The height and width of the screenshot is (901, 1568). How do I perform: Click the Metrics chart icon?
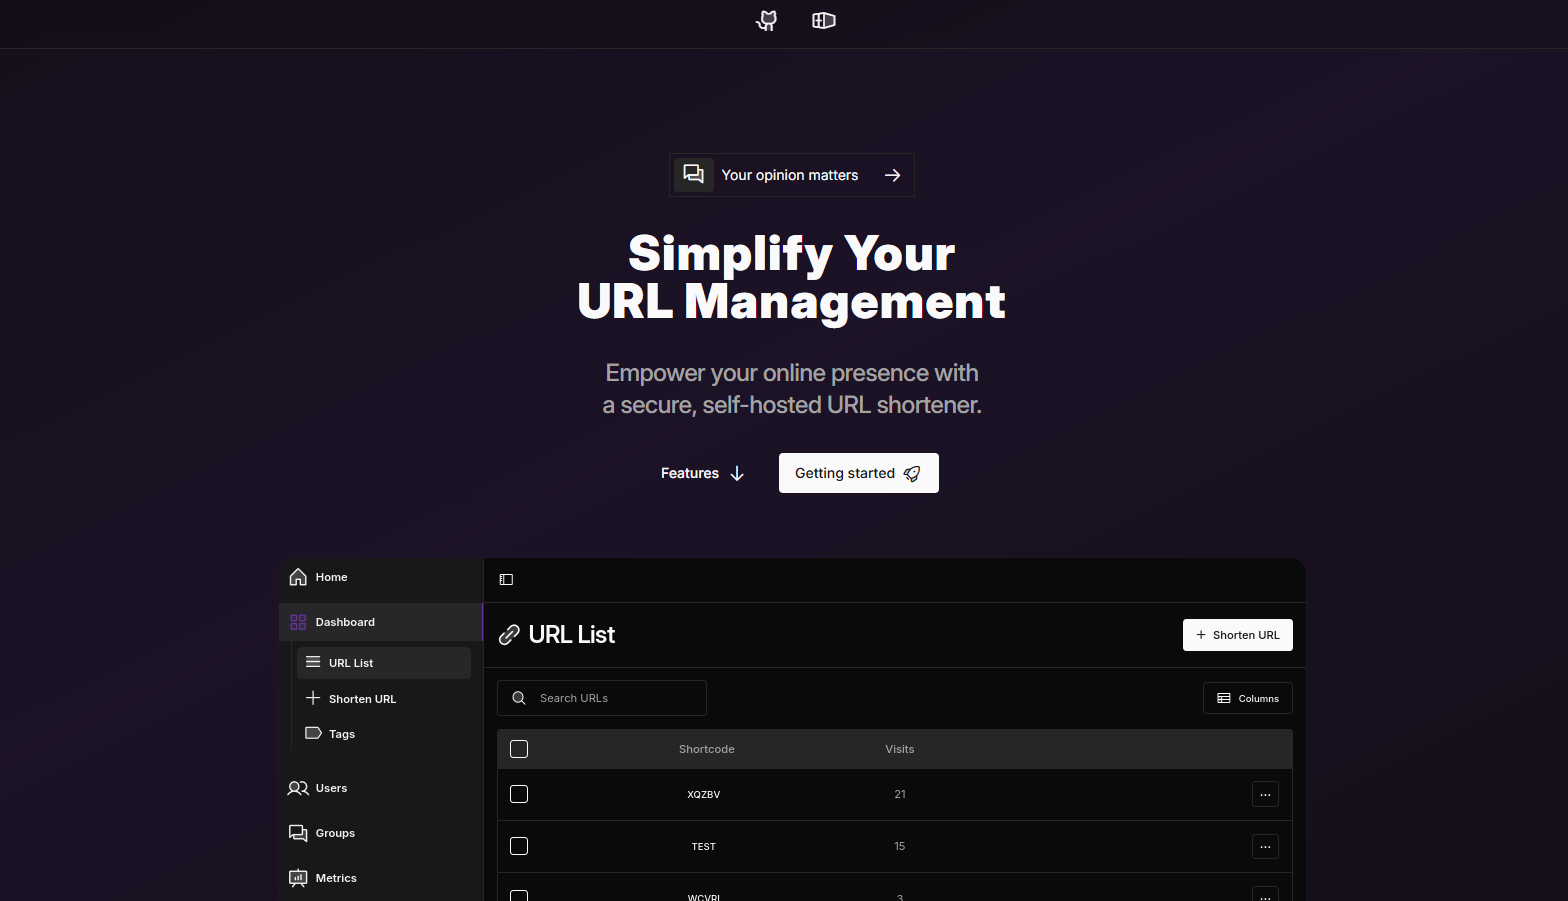point(298,878)
